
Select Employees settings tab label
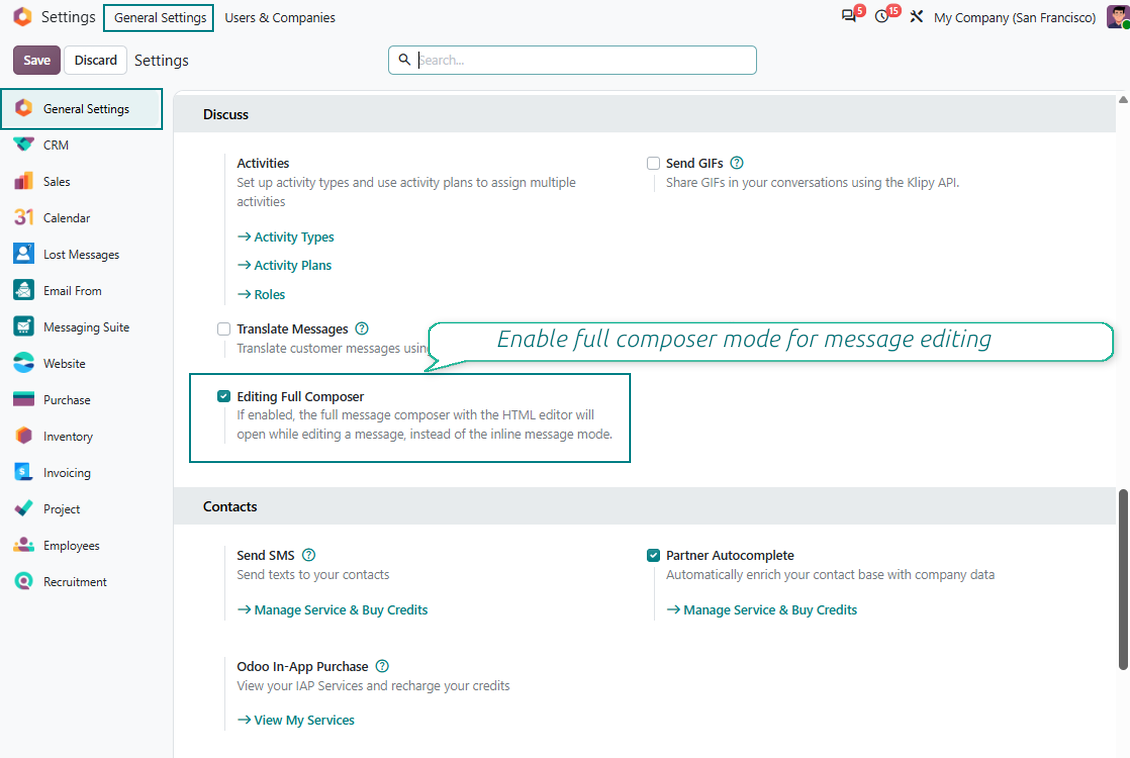[x=71, y=545]
